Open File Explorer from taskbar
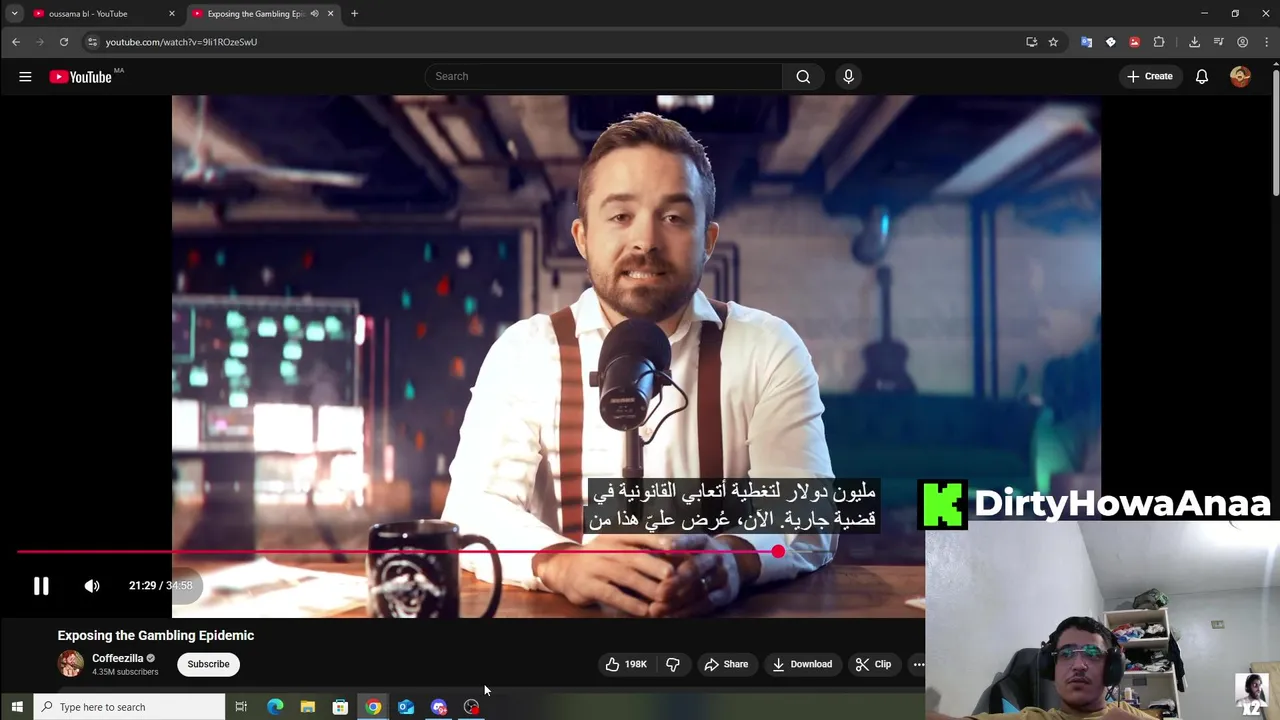 click(308, 707)
